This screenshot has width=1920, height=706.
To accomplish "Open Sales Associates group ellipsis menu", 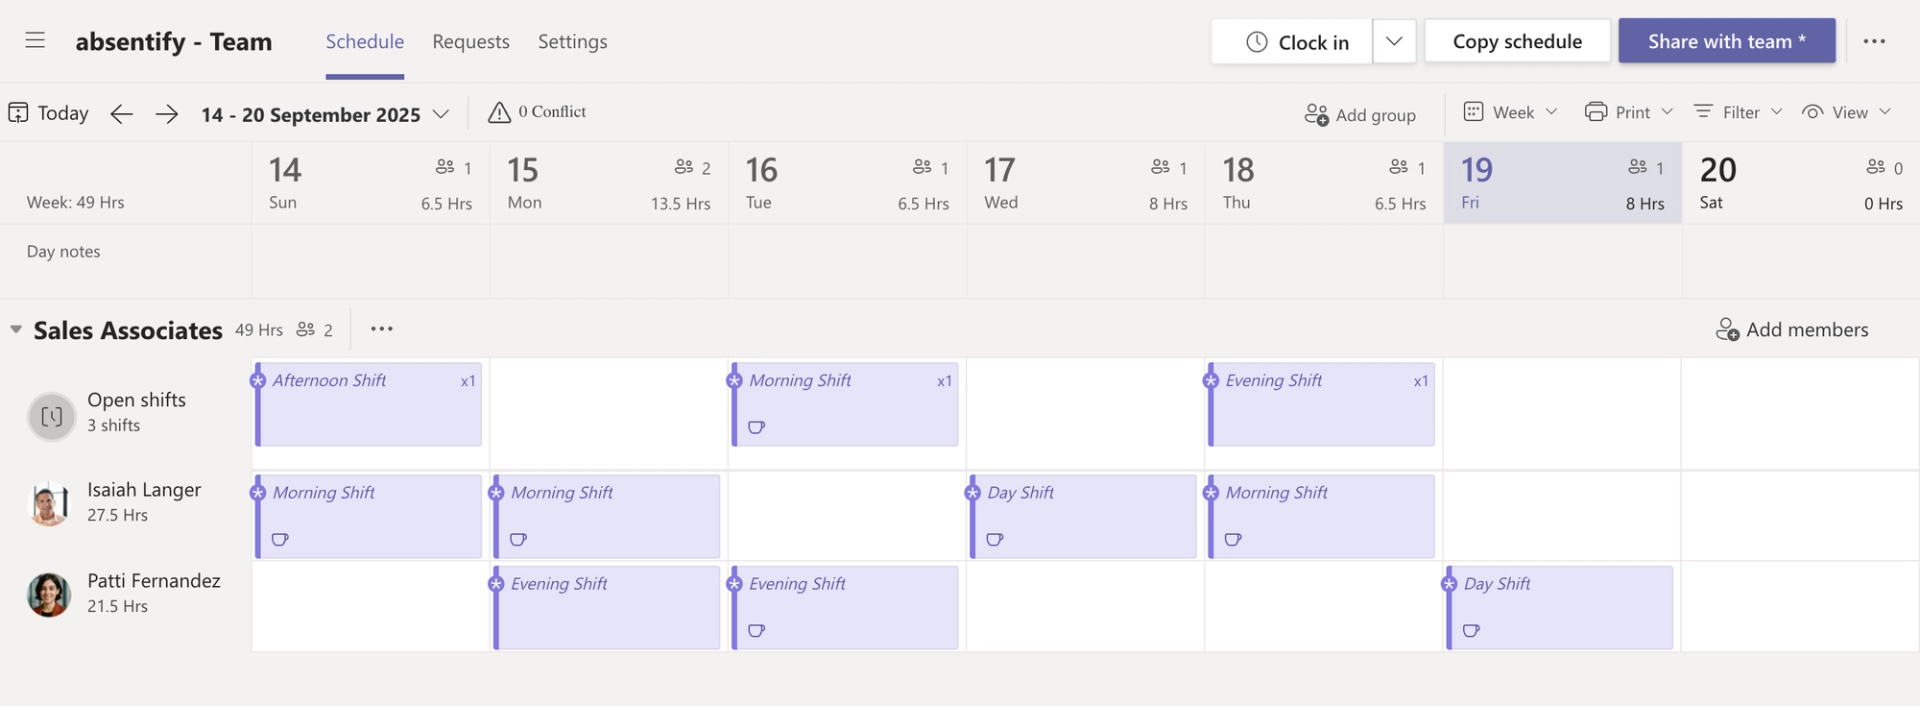I will pos(382,329).
